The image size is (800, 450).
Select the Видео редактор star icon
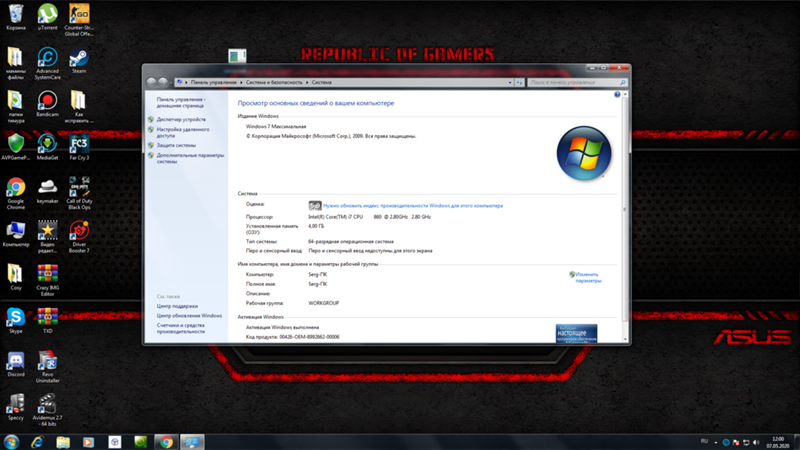click(47, 237)
